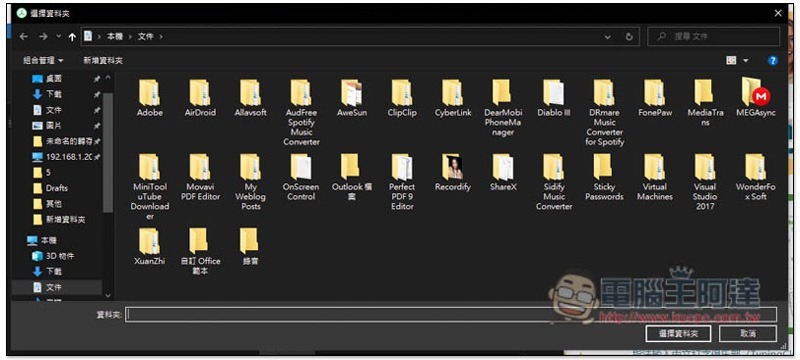
Task: Select DRmare Music Converter for Spotify folder
Action: (604, 113)
